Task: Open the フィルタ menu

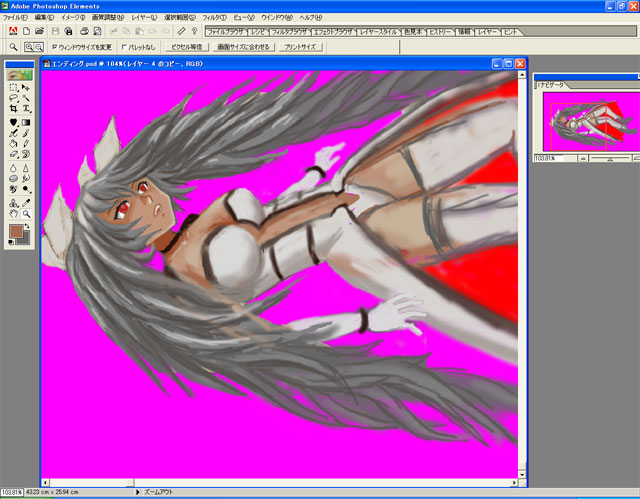Action: point(214,18)
